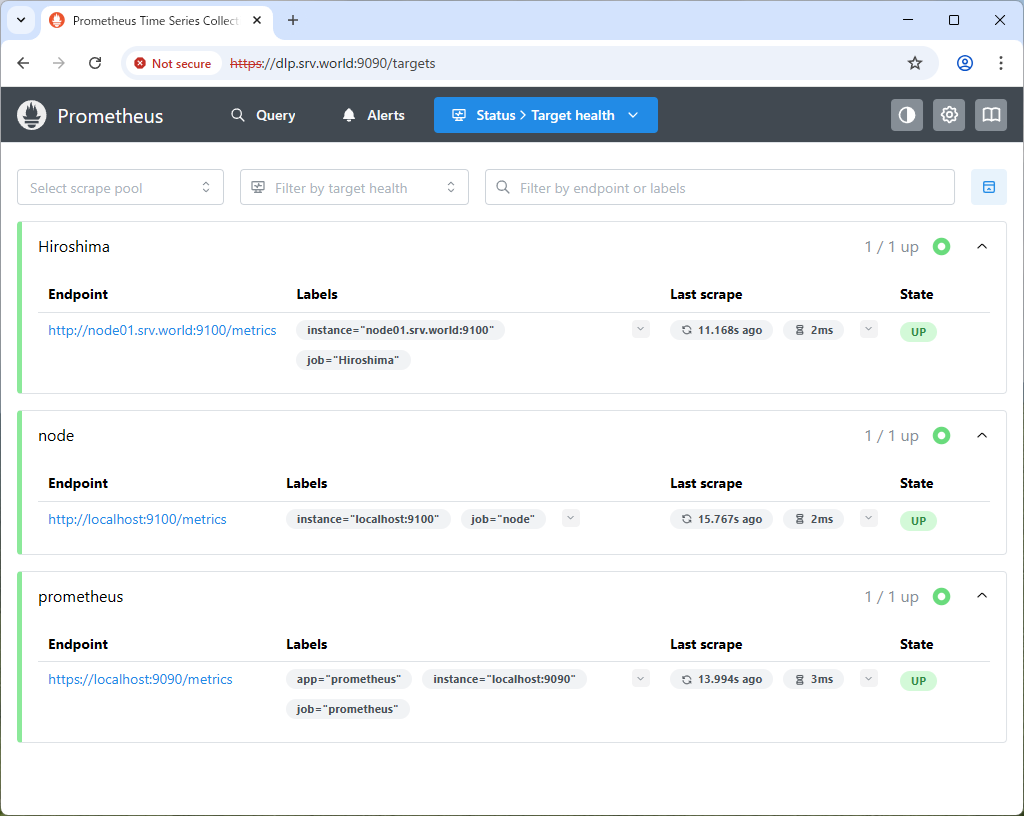Open the documentation book icon

click(x=991, y=116)
